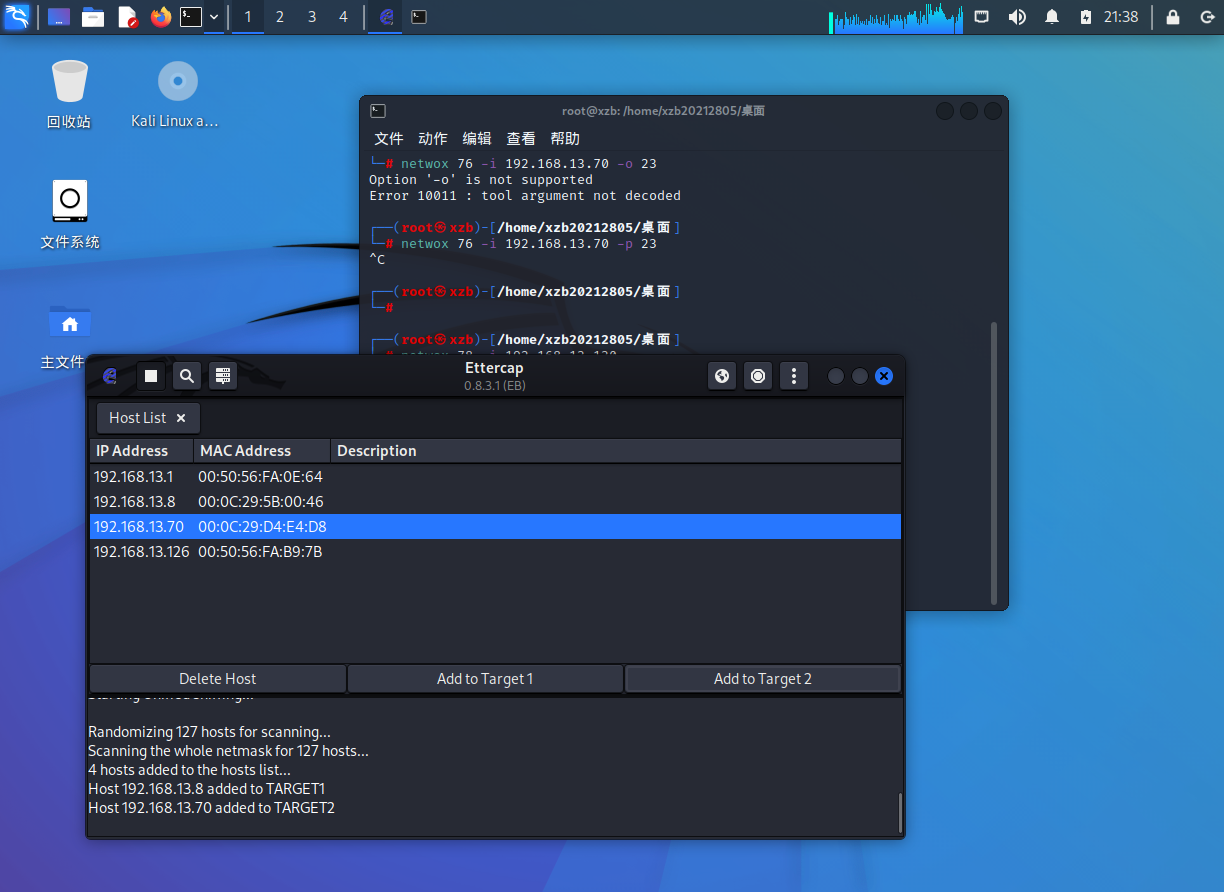Open Ettercap three-dot options menu

794,376
